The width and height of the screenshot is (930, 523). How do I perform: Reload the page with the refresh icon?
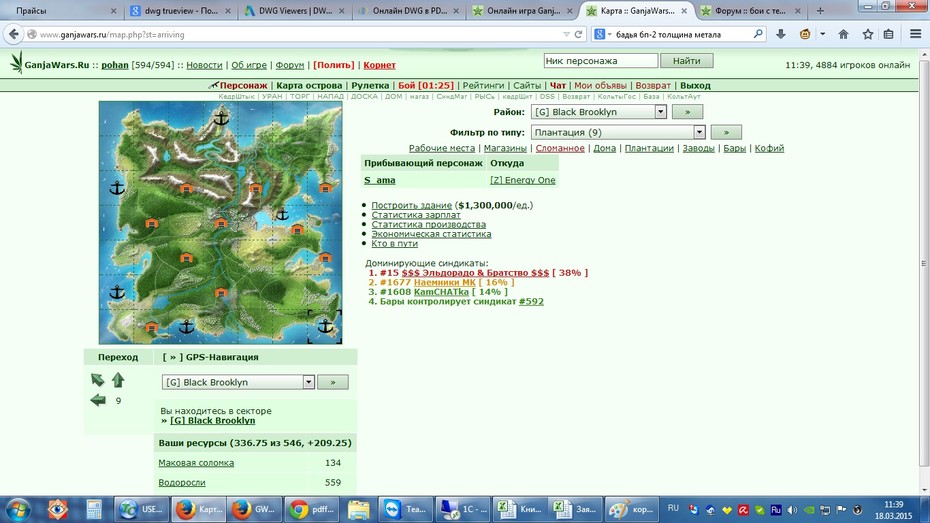578,34
